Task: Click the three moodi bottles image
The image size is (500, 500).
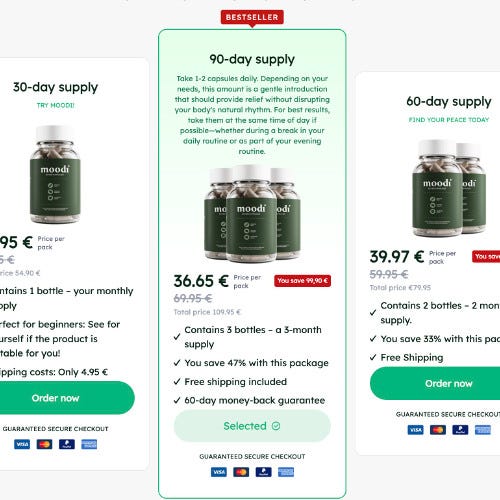Action: 252,214
